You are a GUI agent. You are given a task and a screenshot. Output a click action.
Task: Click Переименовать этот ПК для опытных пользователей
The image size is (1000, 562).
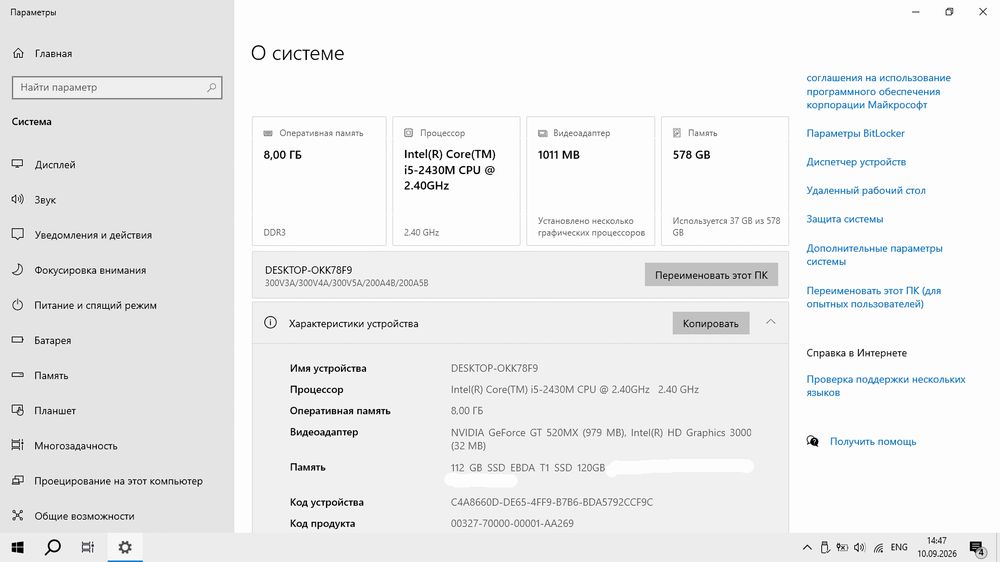pos(873,297)
